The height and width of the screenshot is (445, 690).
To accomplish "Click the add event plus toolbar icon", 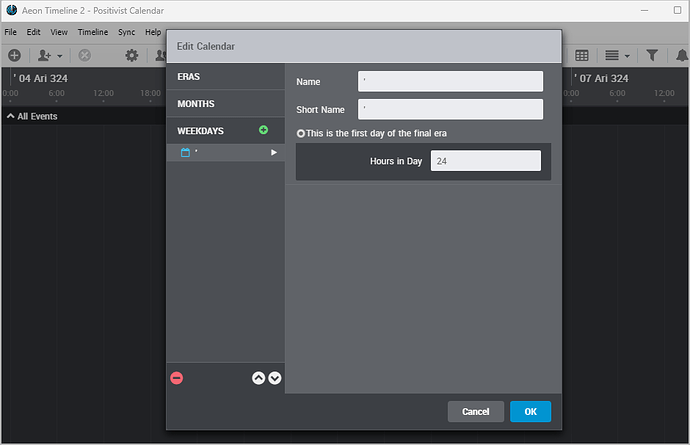I will pos(14,56).
